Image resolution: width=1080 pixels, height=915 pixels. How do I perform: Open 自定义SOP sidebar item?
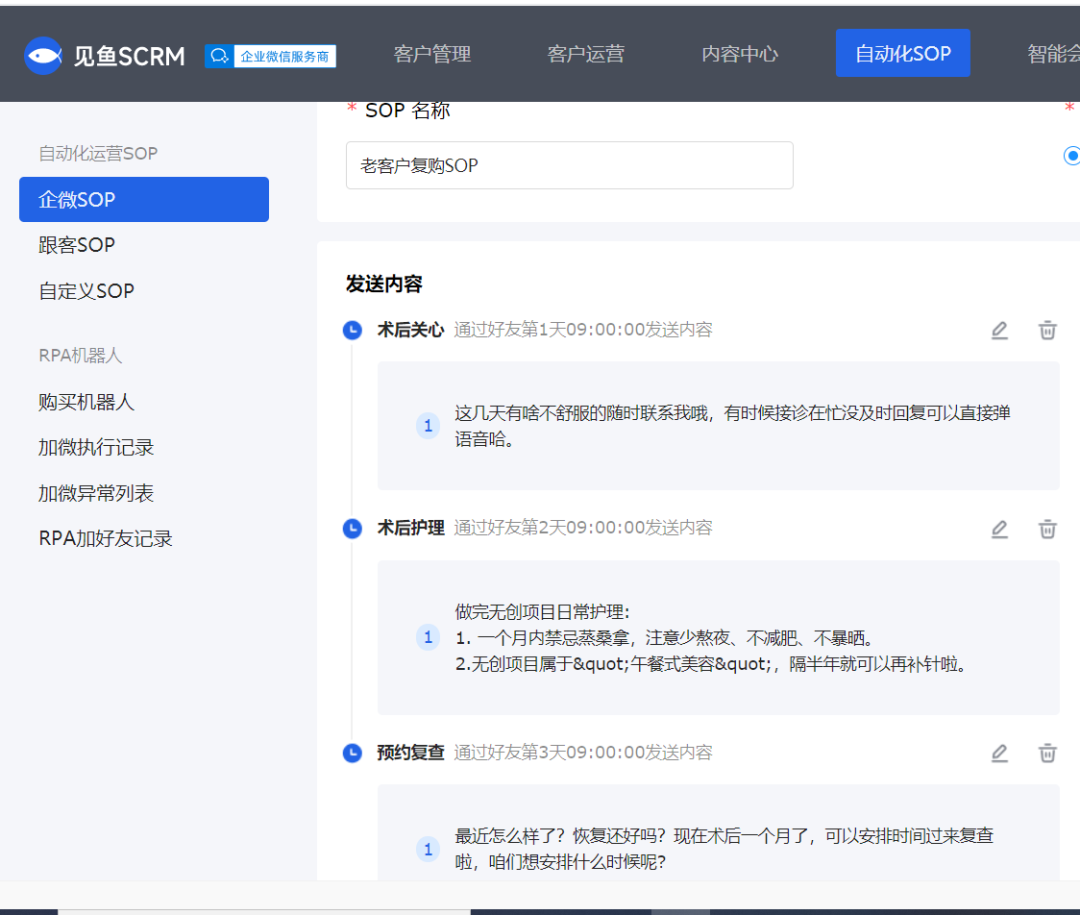click(86, 291)
